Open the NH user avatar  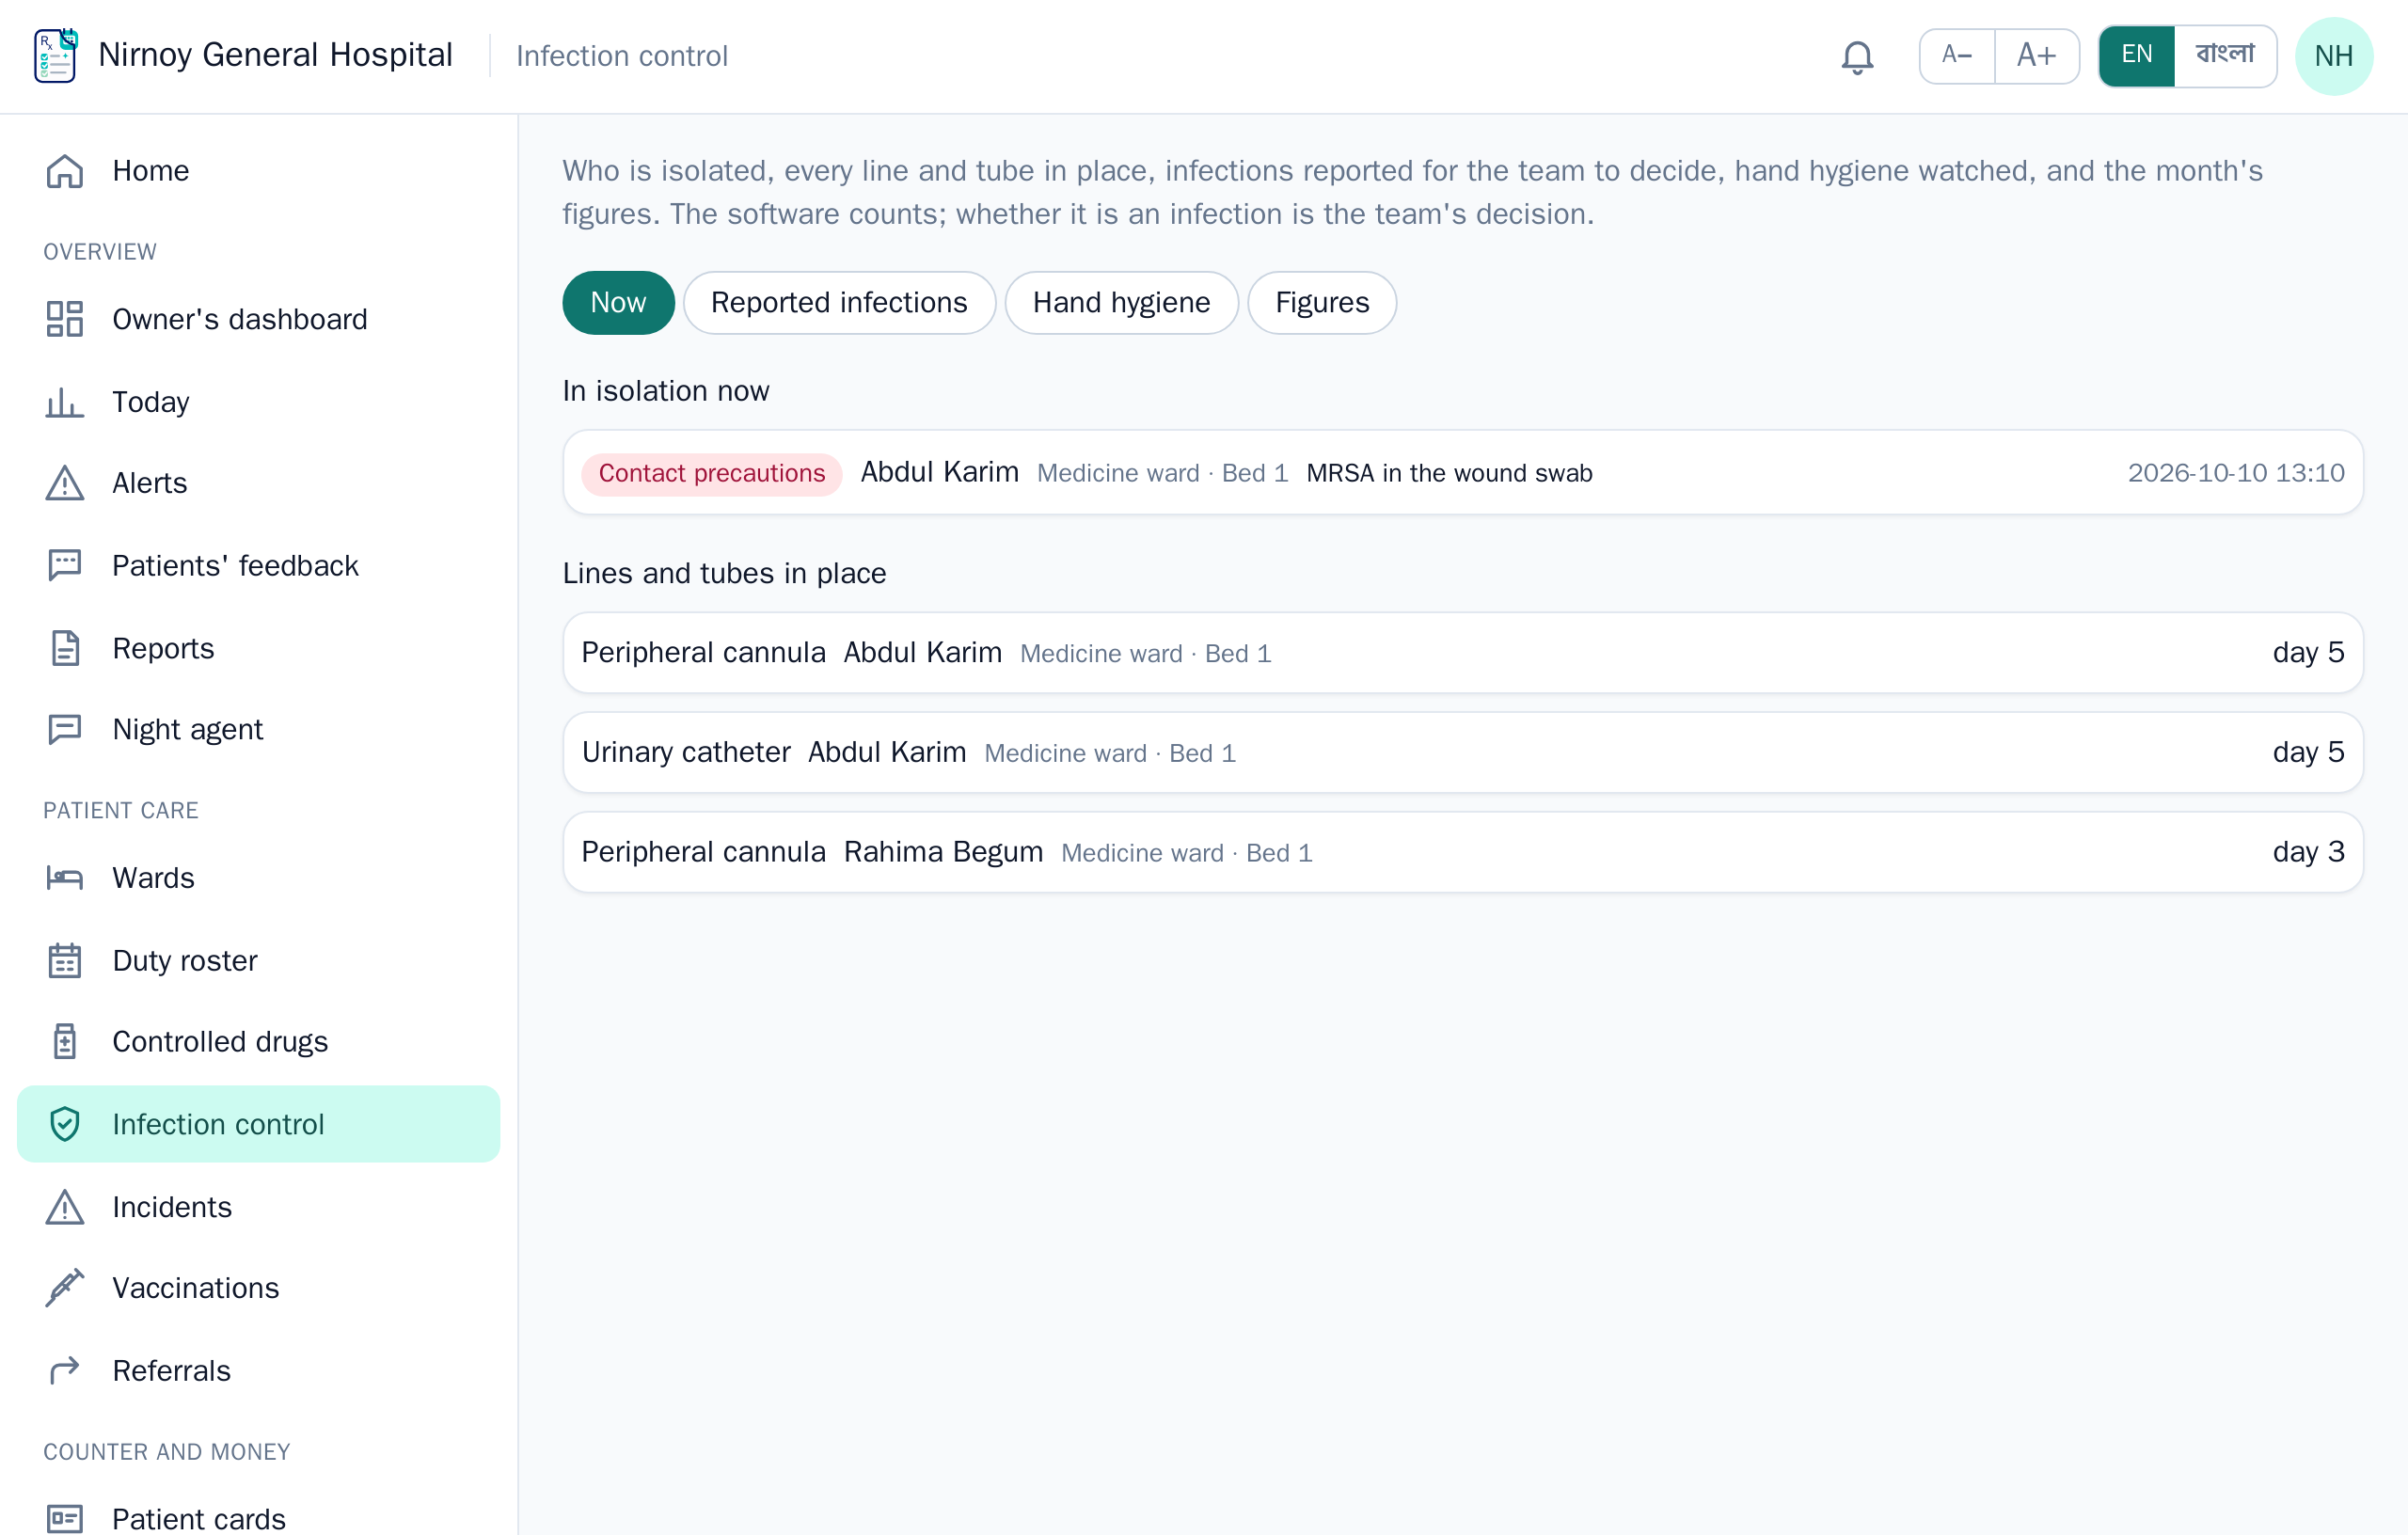tap(2333, 56)
